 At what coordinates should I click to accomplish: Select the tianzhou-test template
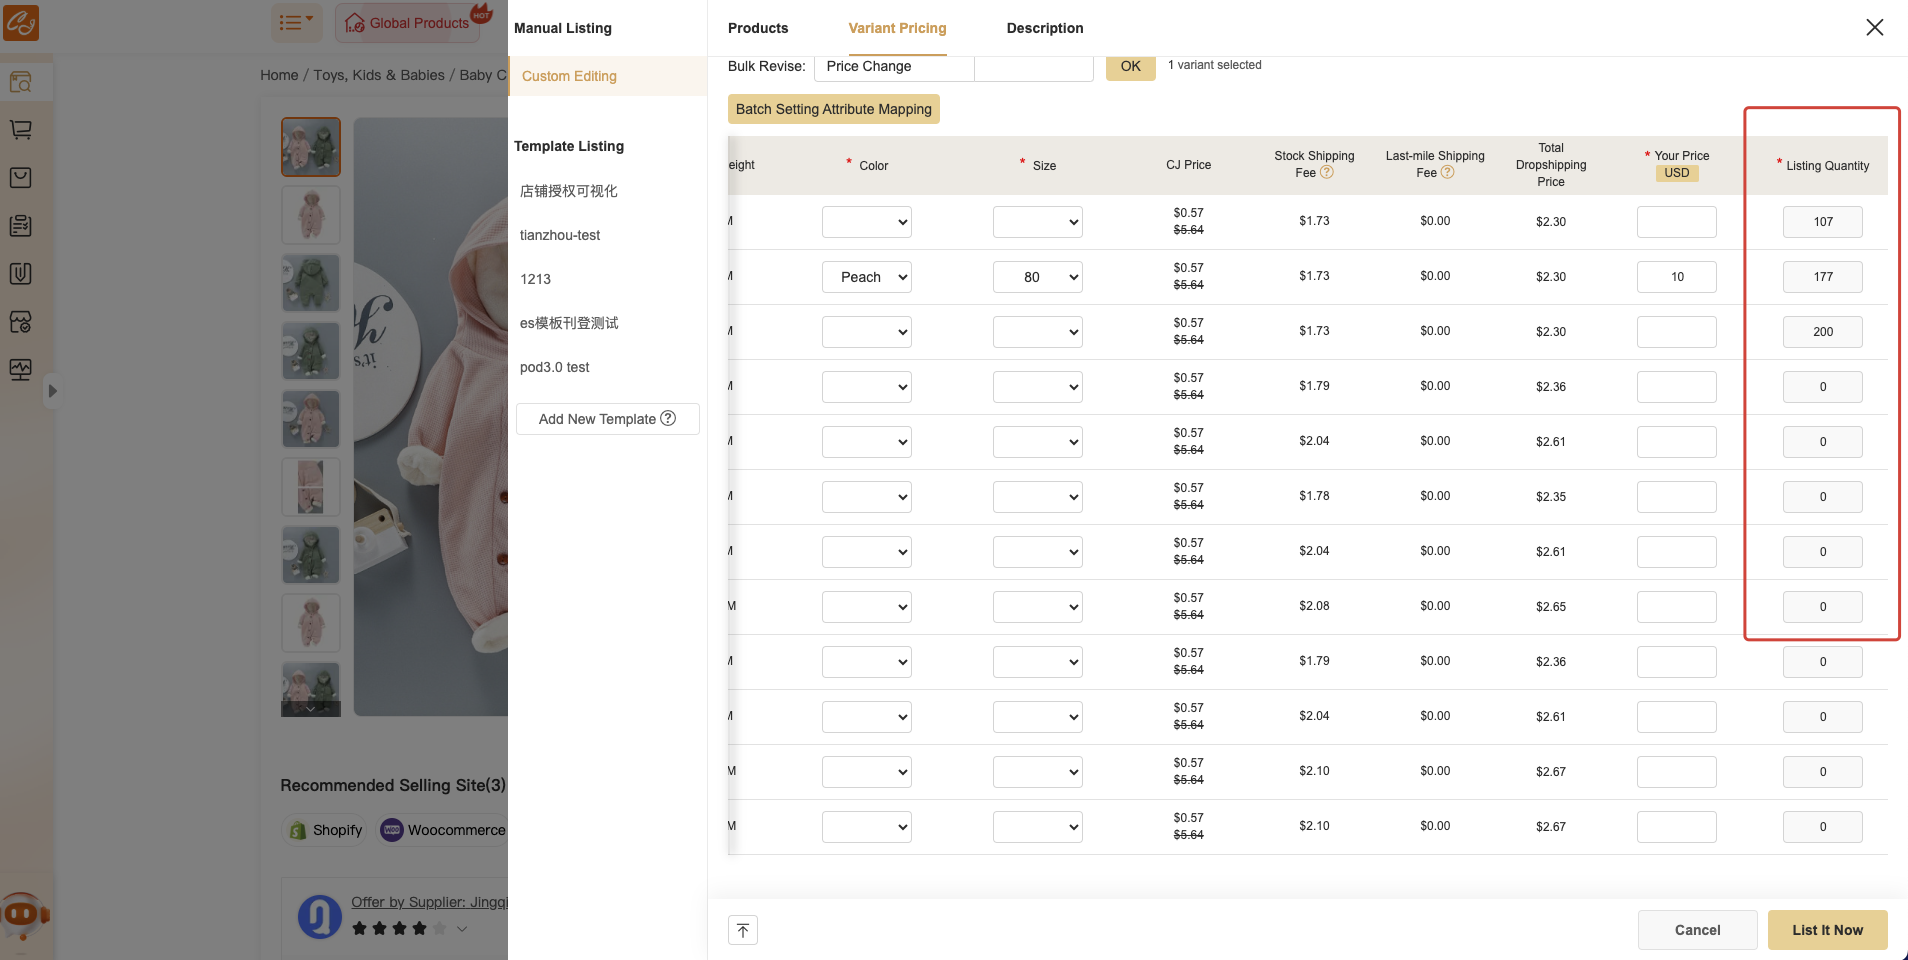[560, 235]
